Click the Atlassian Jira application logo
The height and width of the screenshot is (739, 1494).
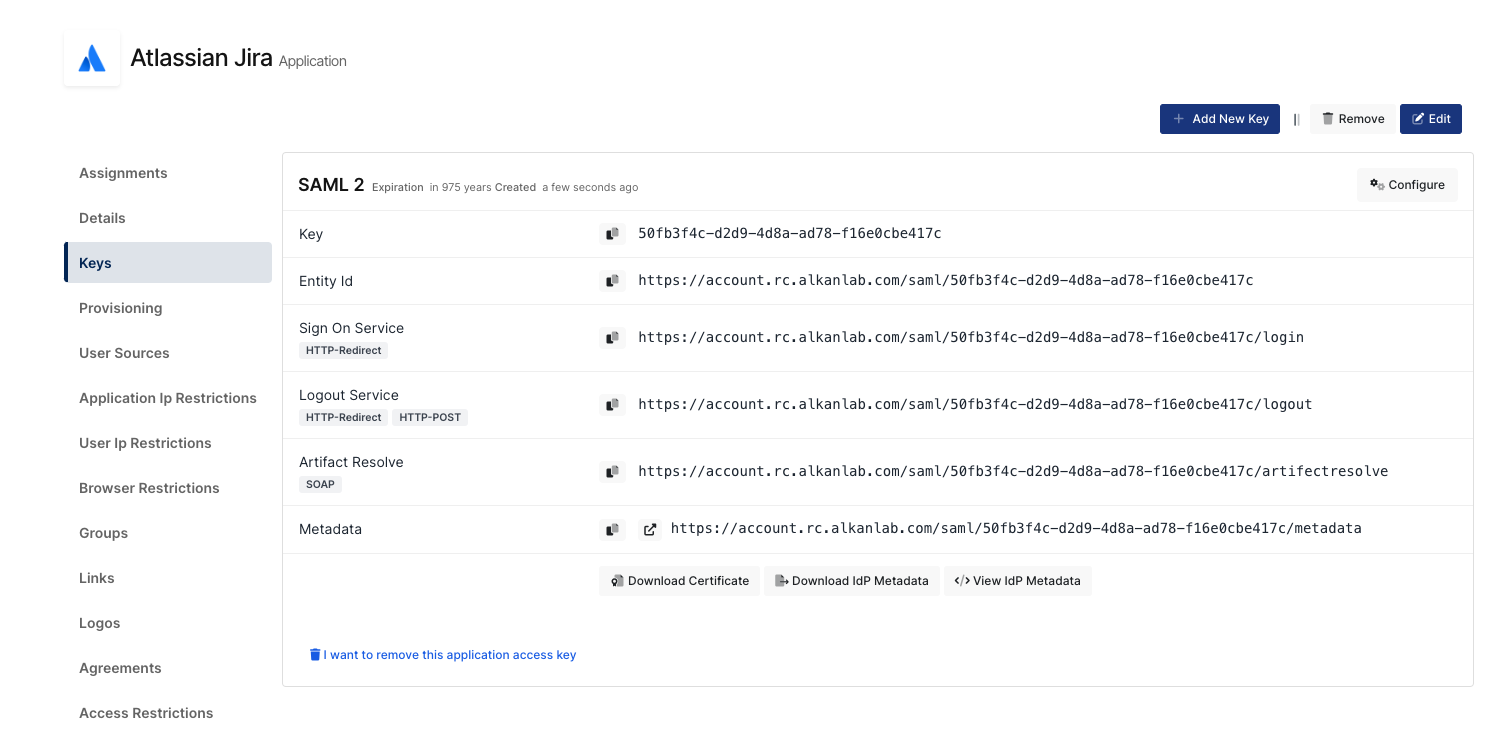[x=92, y=59]
